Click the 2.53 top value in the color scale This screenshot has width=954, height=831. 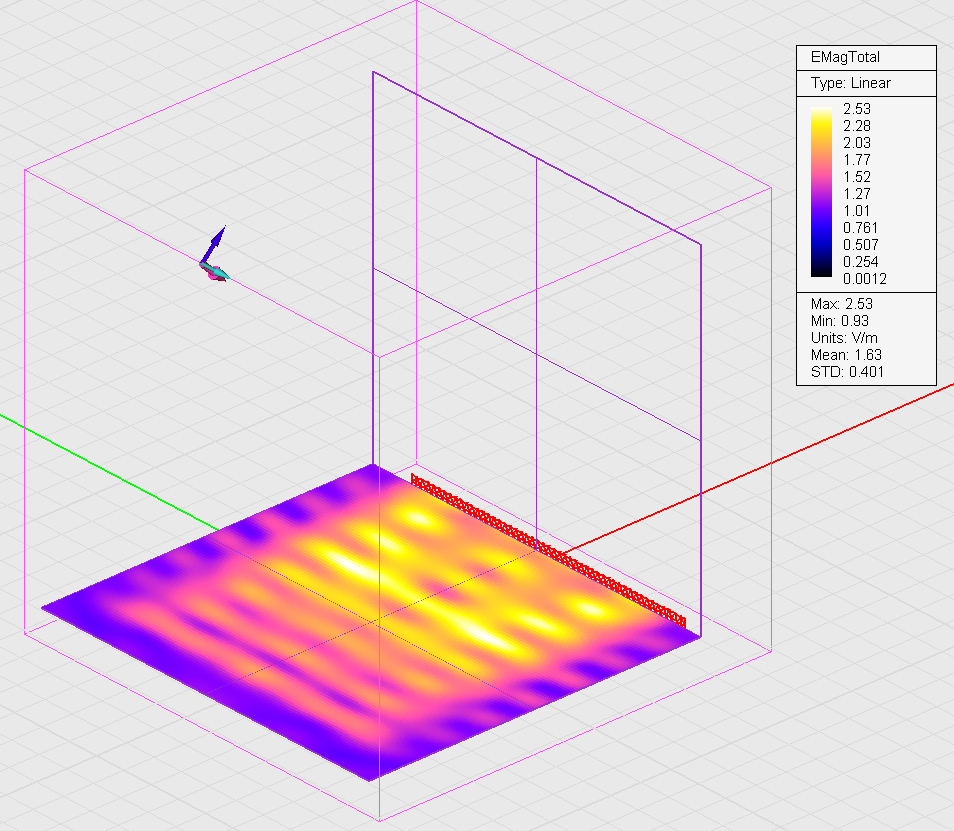[x=858, y=108]
